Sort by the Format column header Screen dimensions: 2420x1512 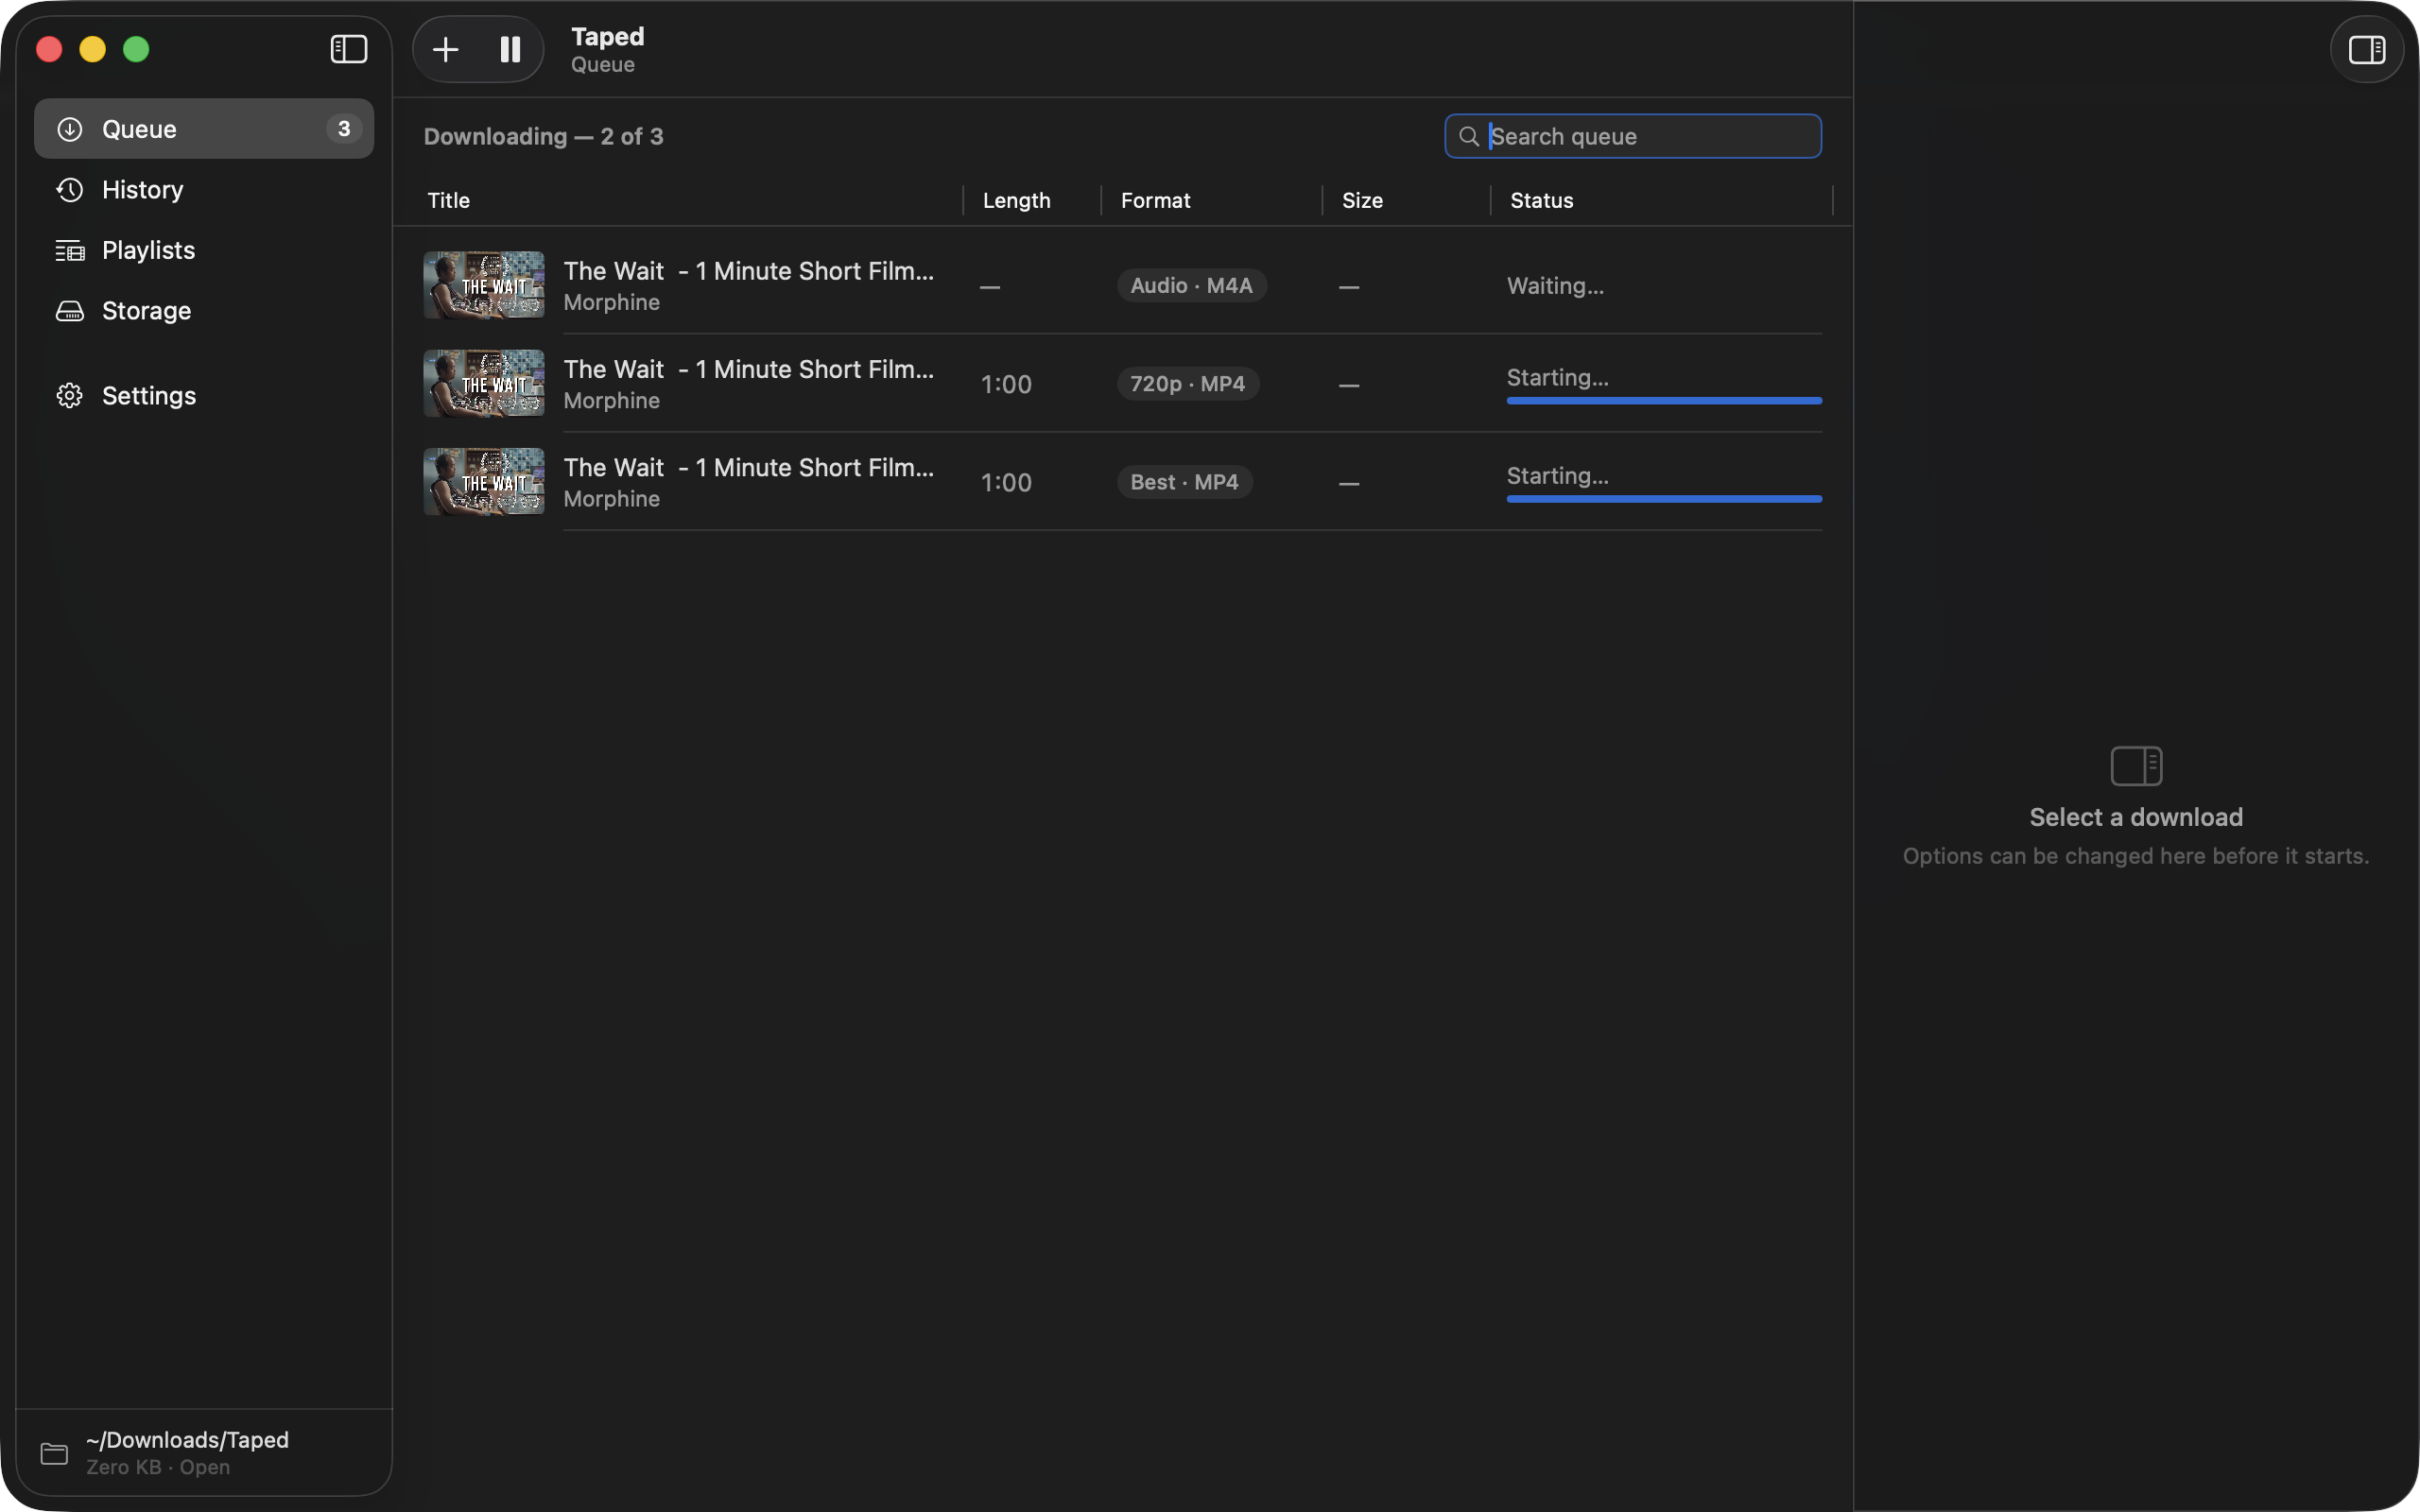1155,200
